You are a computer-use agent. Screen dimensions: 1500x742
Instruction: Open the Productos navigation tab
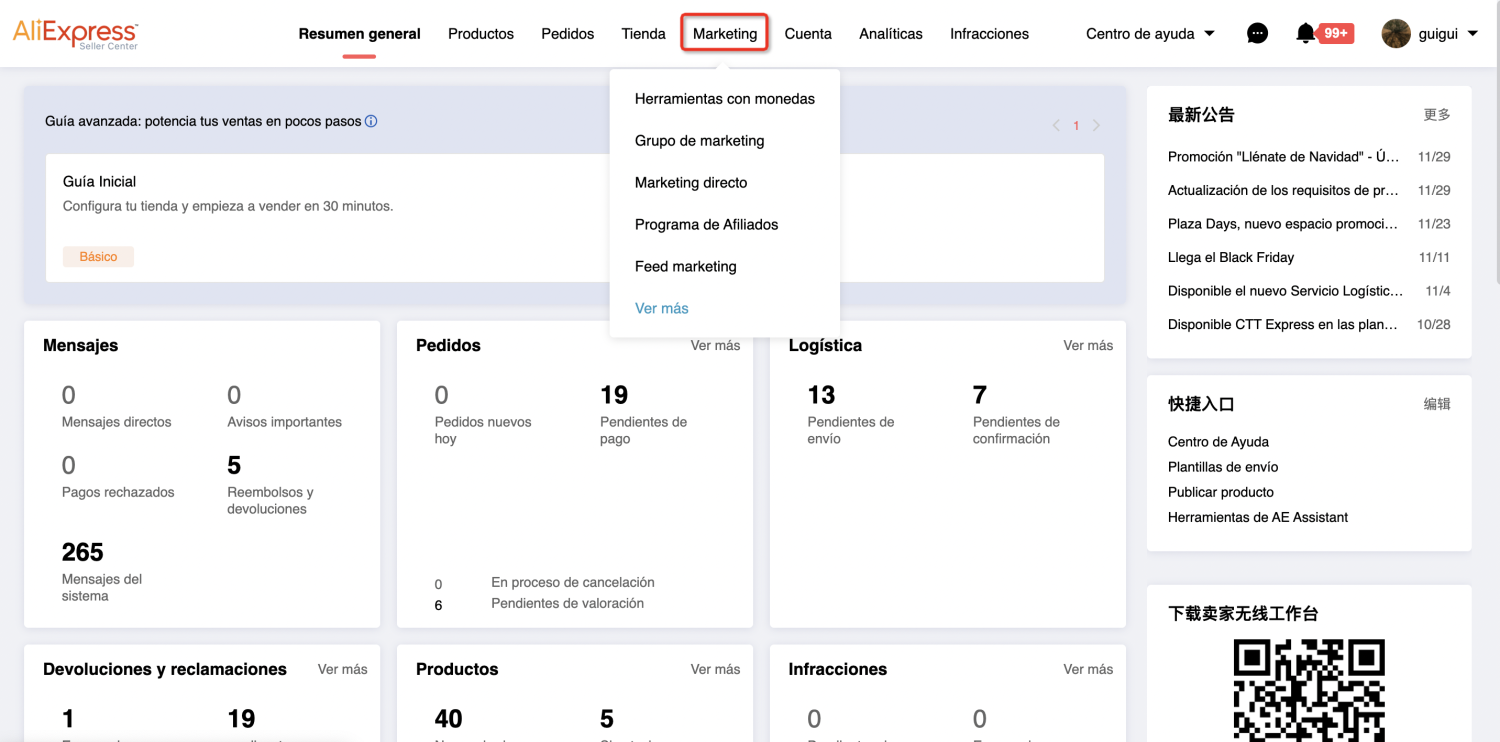481,34
